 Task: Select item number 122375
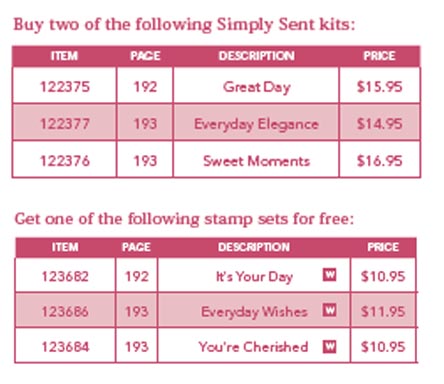pos(65,87)
